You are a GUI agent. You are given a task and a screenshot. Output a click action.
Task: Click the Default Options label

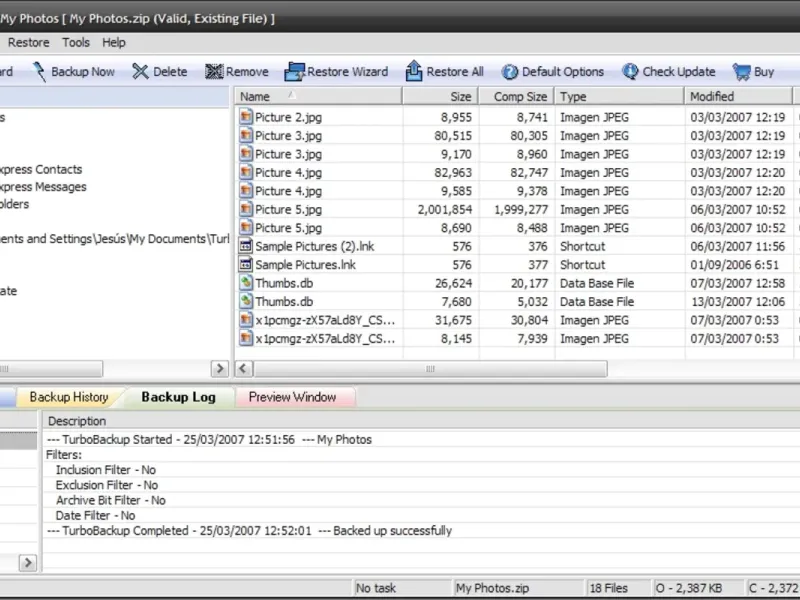(563, 72)
